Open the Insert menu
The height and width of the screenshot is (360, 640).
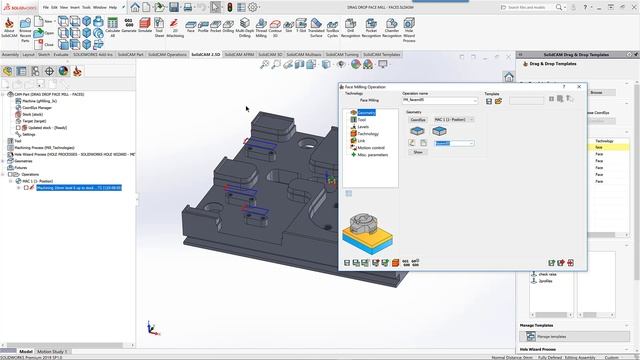(x=75, y=7)
